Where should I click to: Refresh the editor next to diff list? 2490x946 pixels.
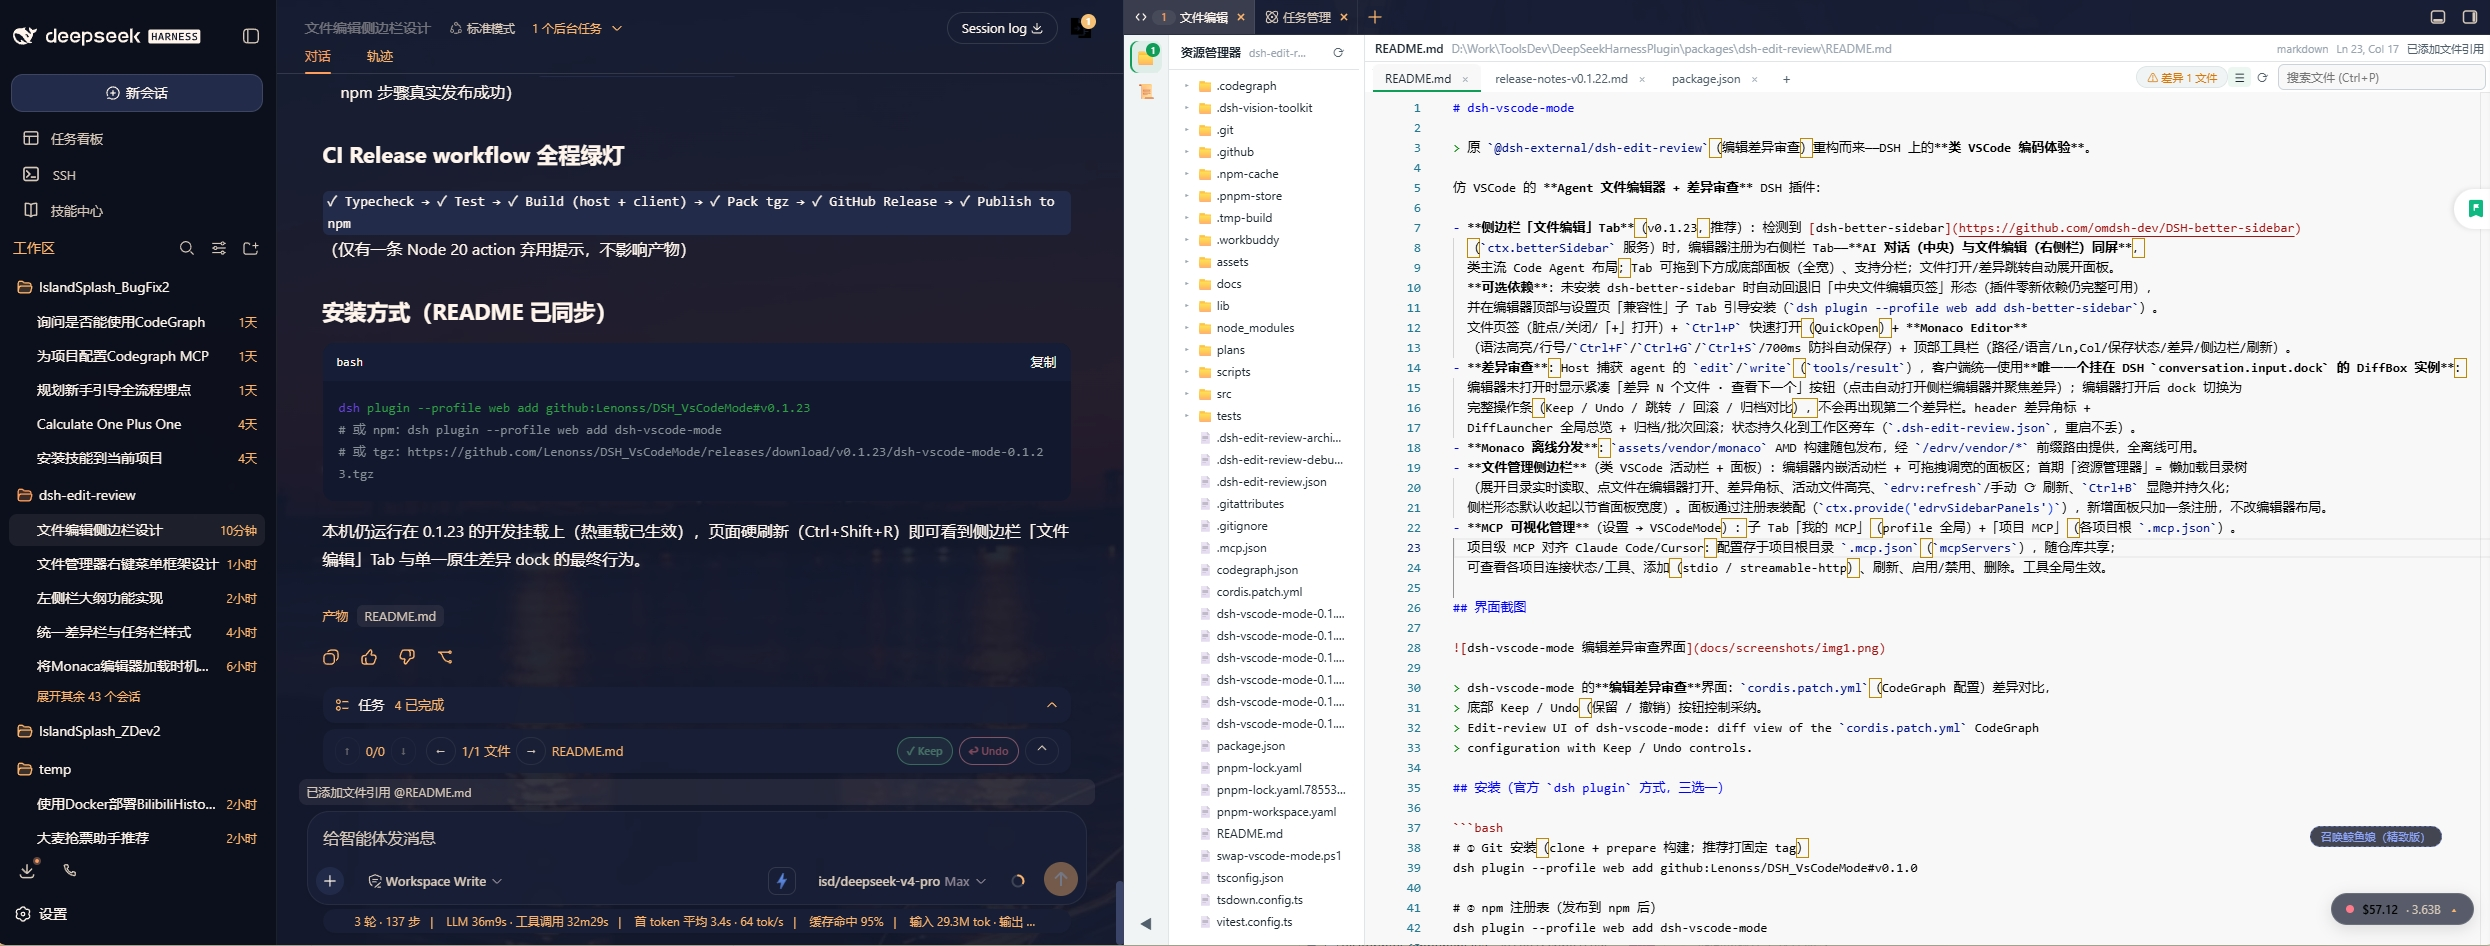pyautogui.click(x=2262, y=78)
